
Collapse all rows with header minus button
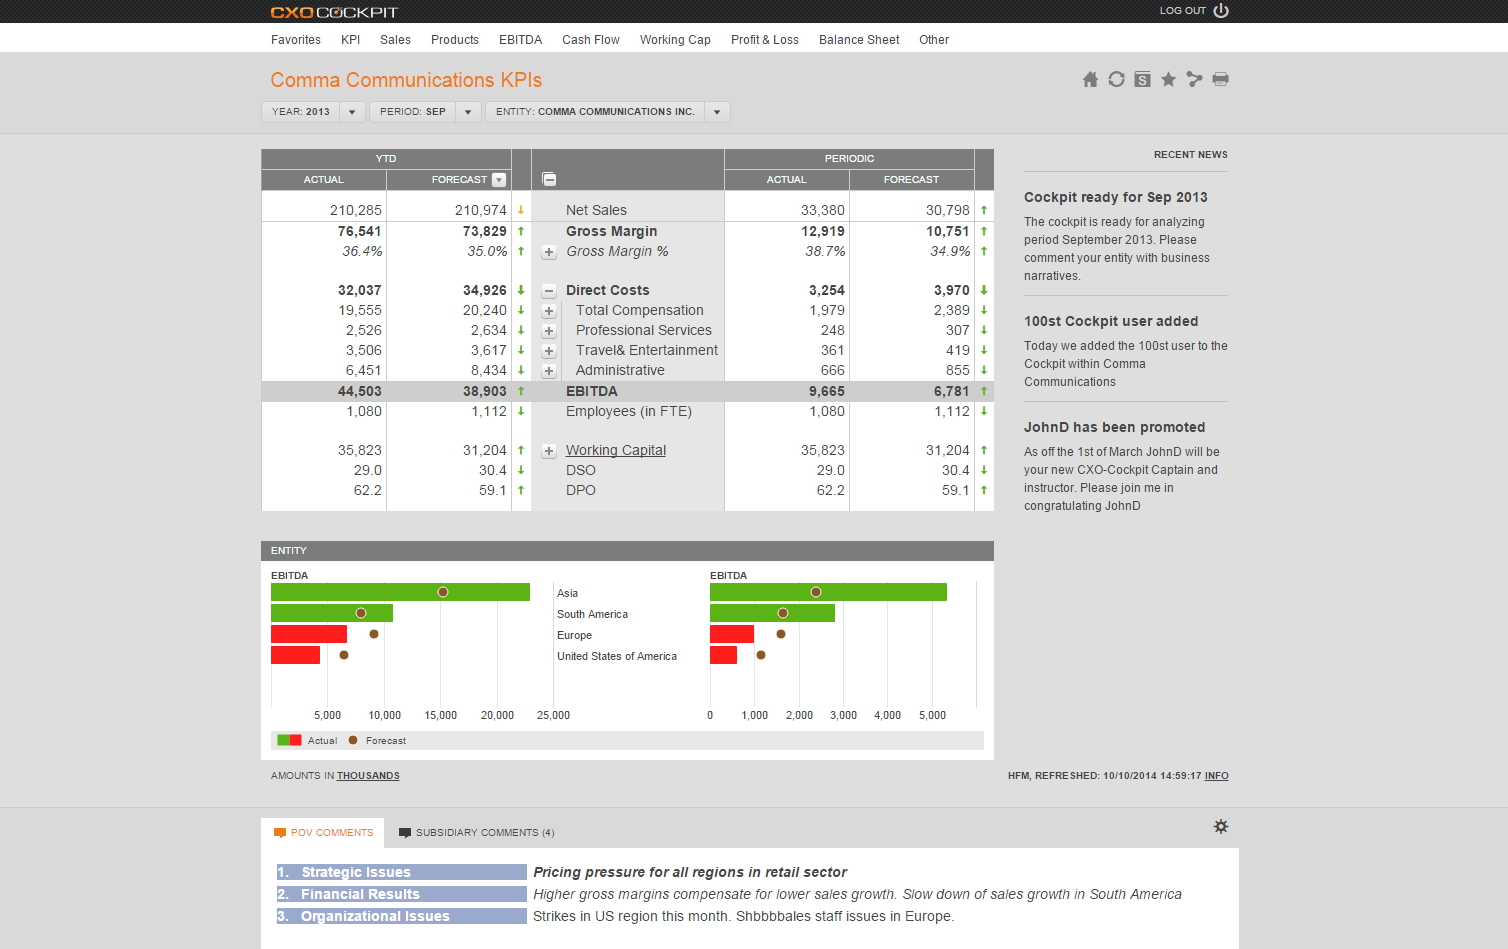549,179
